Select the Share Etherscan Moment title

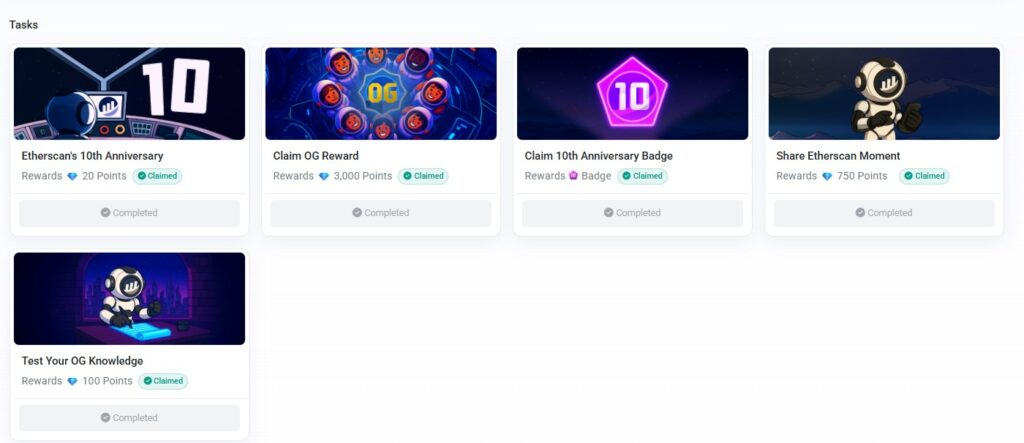pos(838,156)
